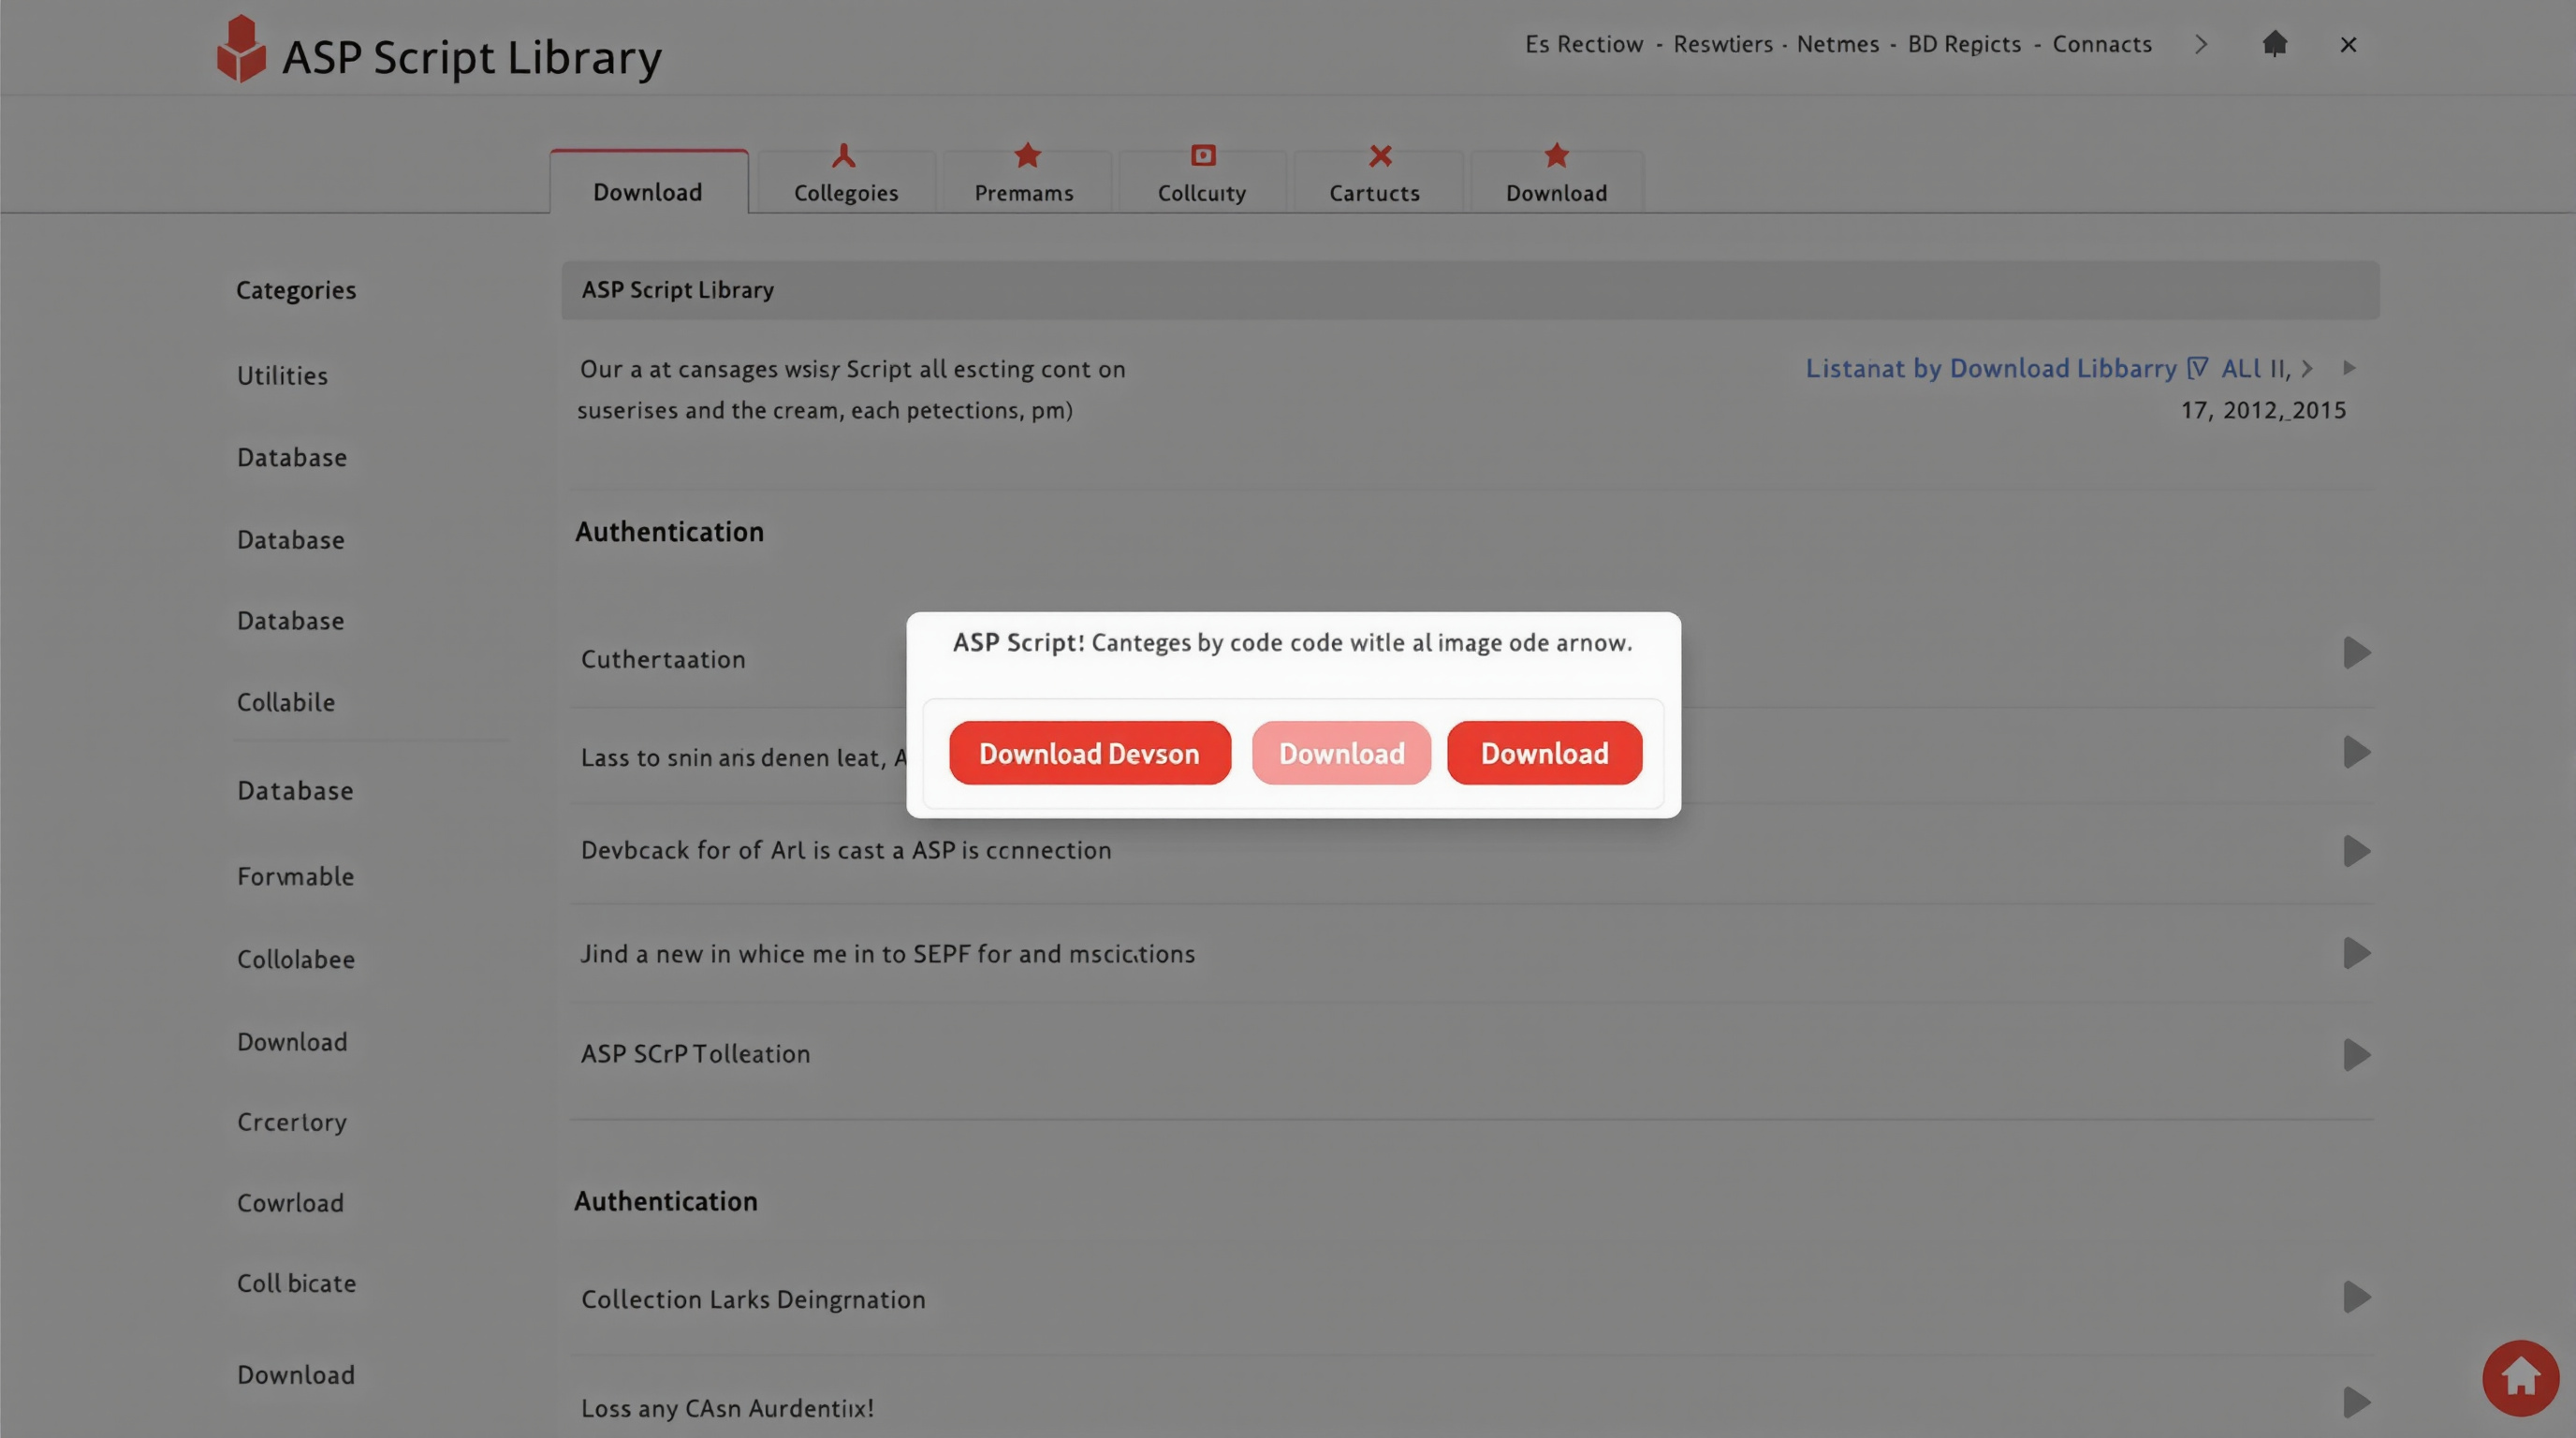The height and width of the screenshot is (1438, 2576).
Task: Click the star icon above Premams
Action: [x=1027, y=156]
